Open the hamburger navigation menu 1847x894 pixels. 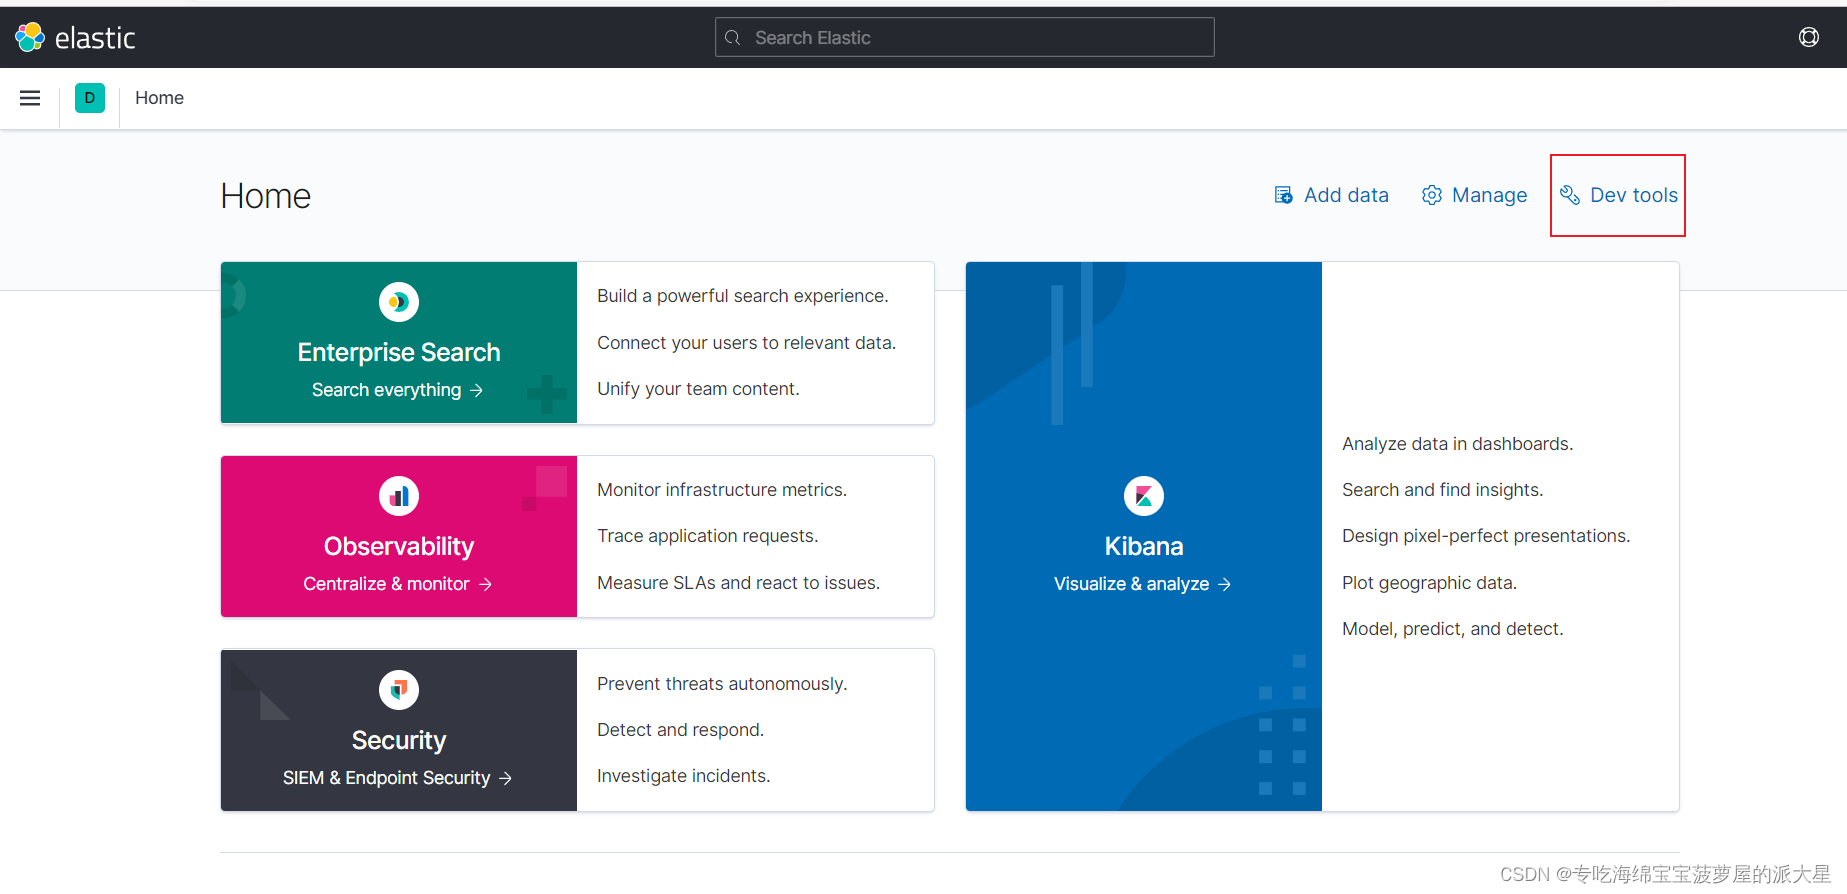[30, 98]
